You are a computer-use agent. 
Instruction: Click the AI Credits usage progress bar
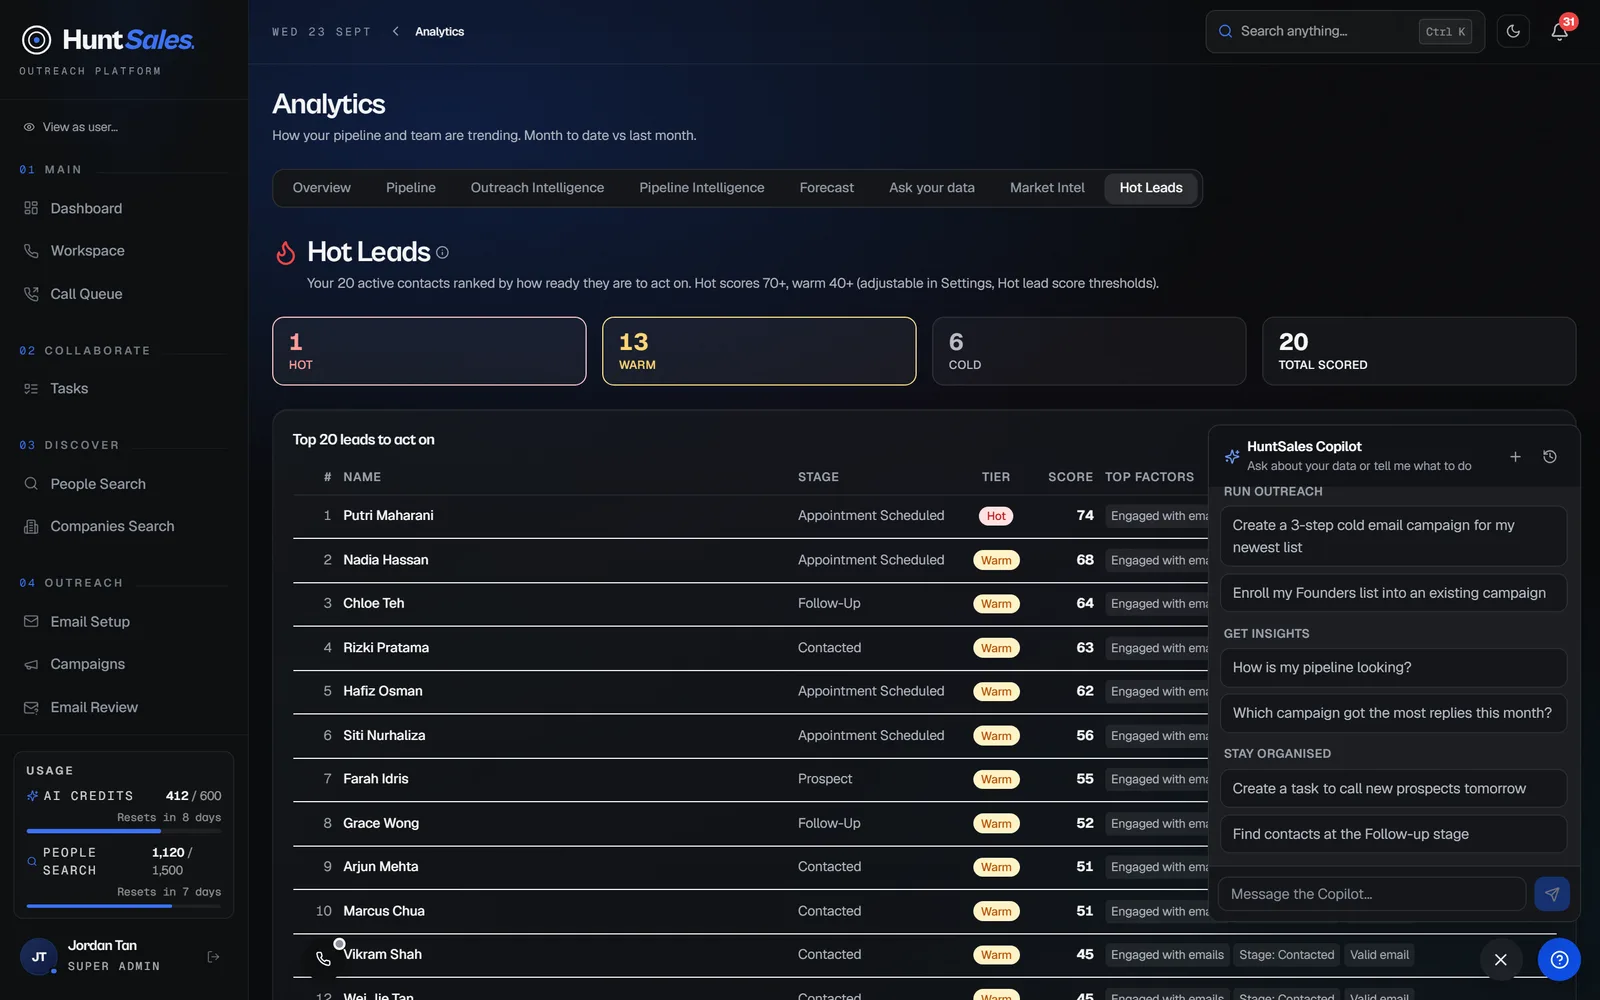click(124, 831)
